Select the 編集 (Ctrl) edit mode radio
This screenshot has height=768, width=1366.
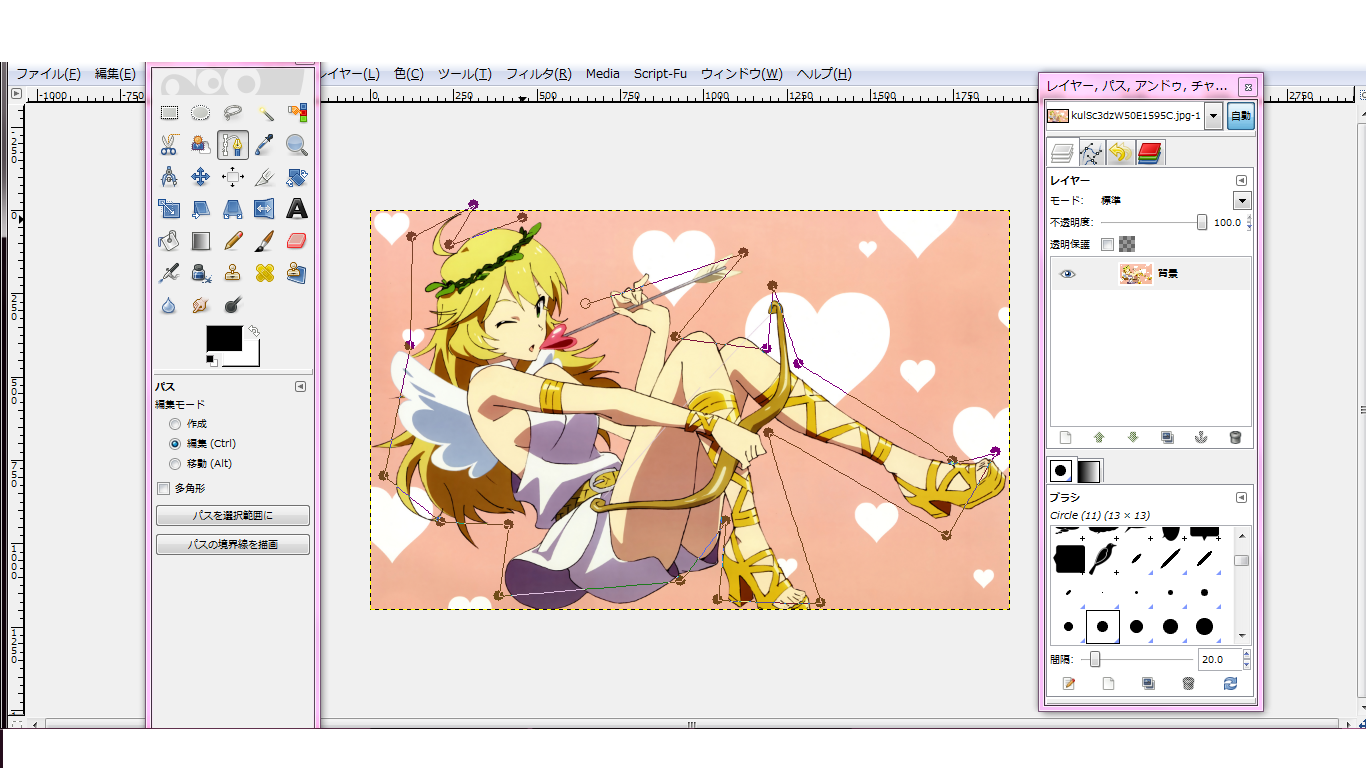pyautogui.click(x=175, y=443)
